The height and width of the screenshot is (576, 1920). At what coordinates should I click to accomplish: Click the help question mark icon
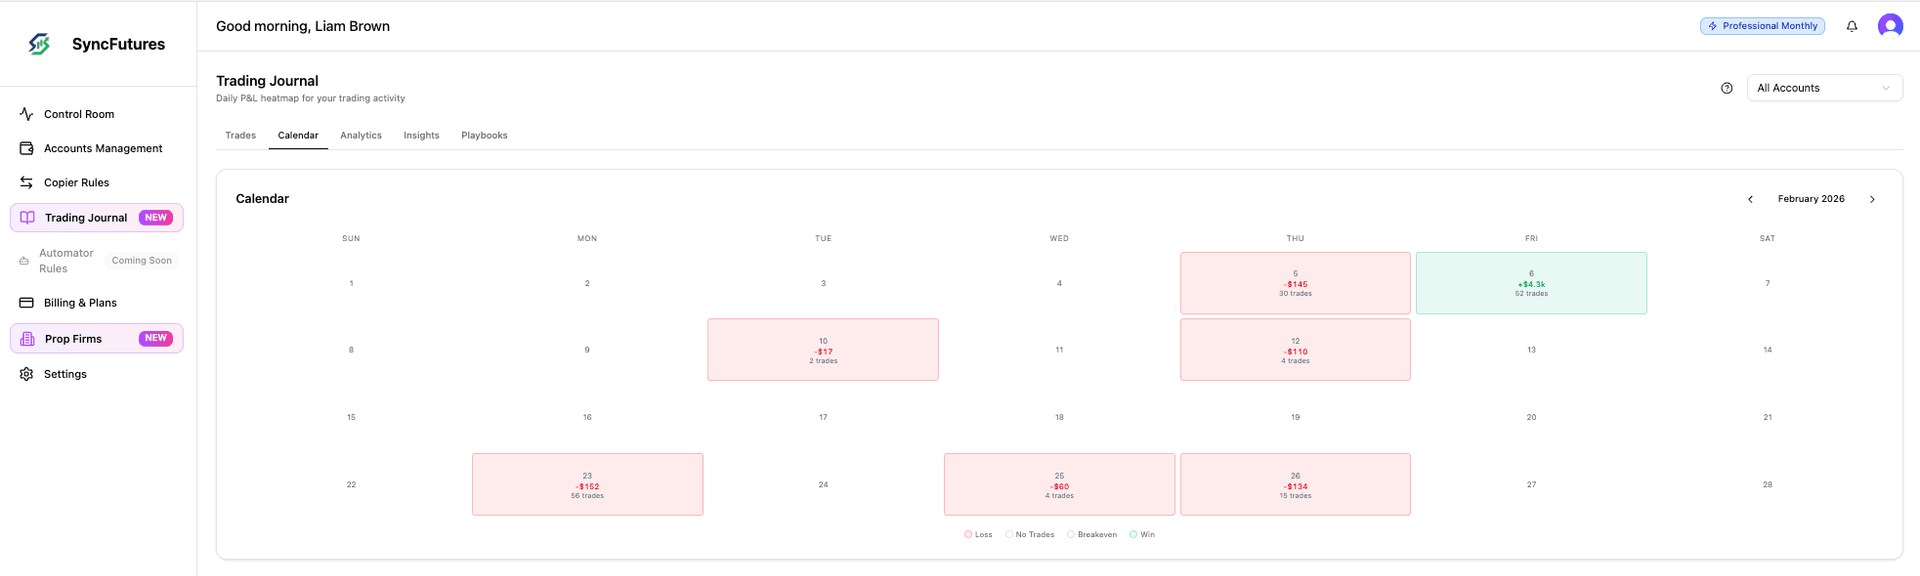pyautogui.click(x=1726, y=88)
